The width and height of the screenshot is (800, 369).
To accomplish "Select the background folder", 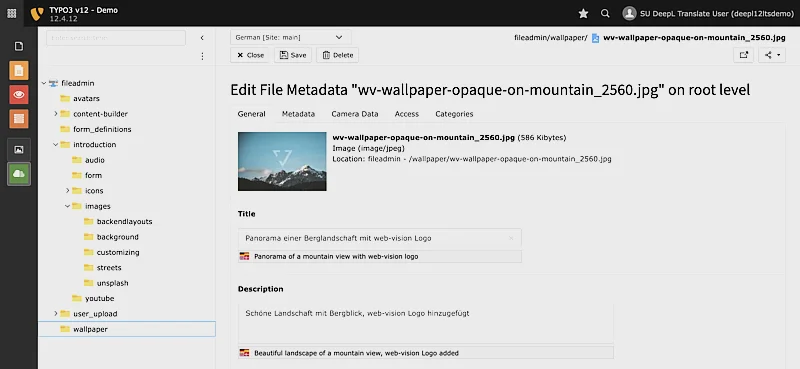I will click(x=117, y=237).
